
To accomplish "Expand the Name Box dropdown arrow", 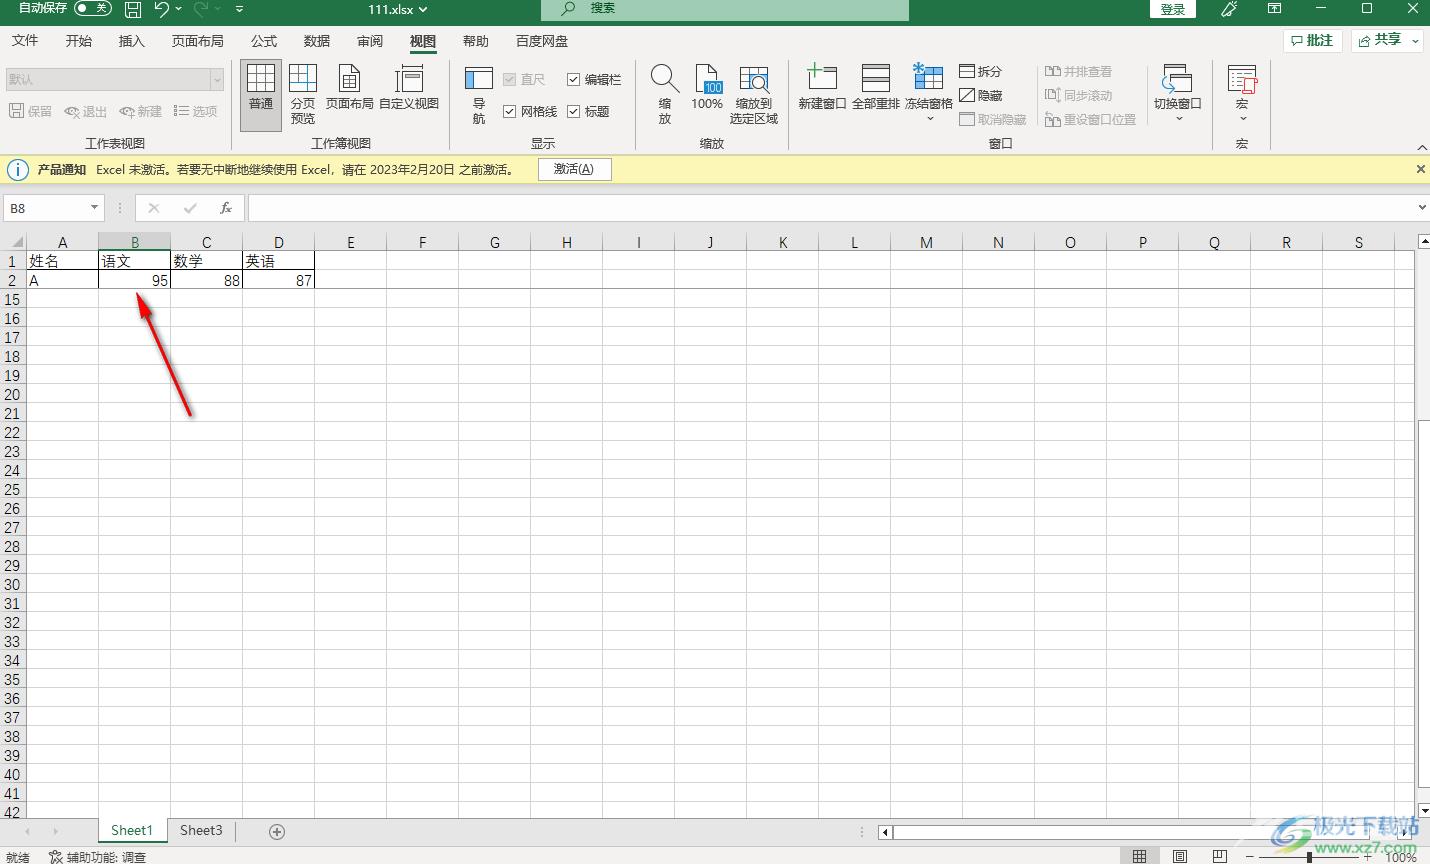I will [x=95, y=208].
